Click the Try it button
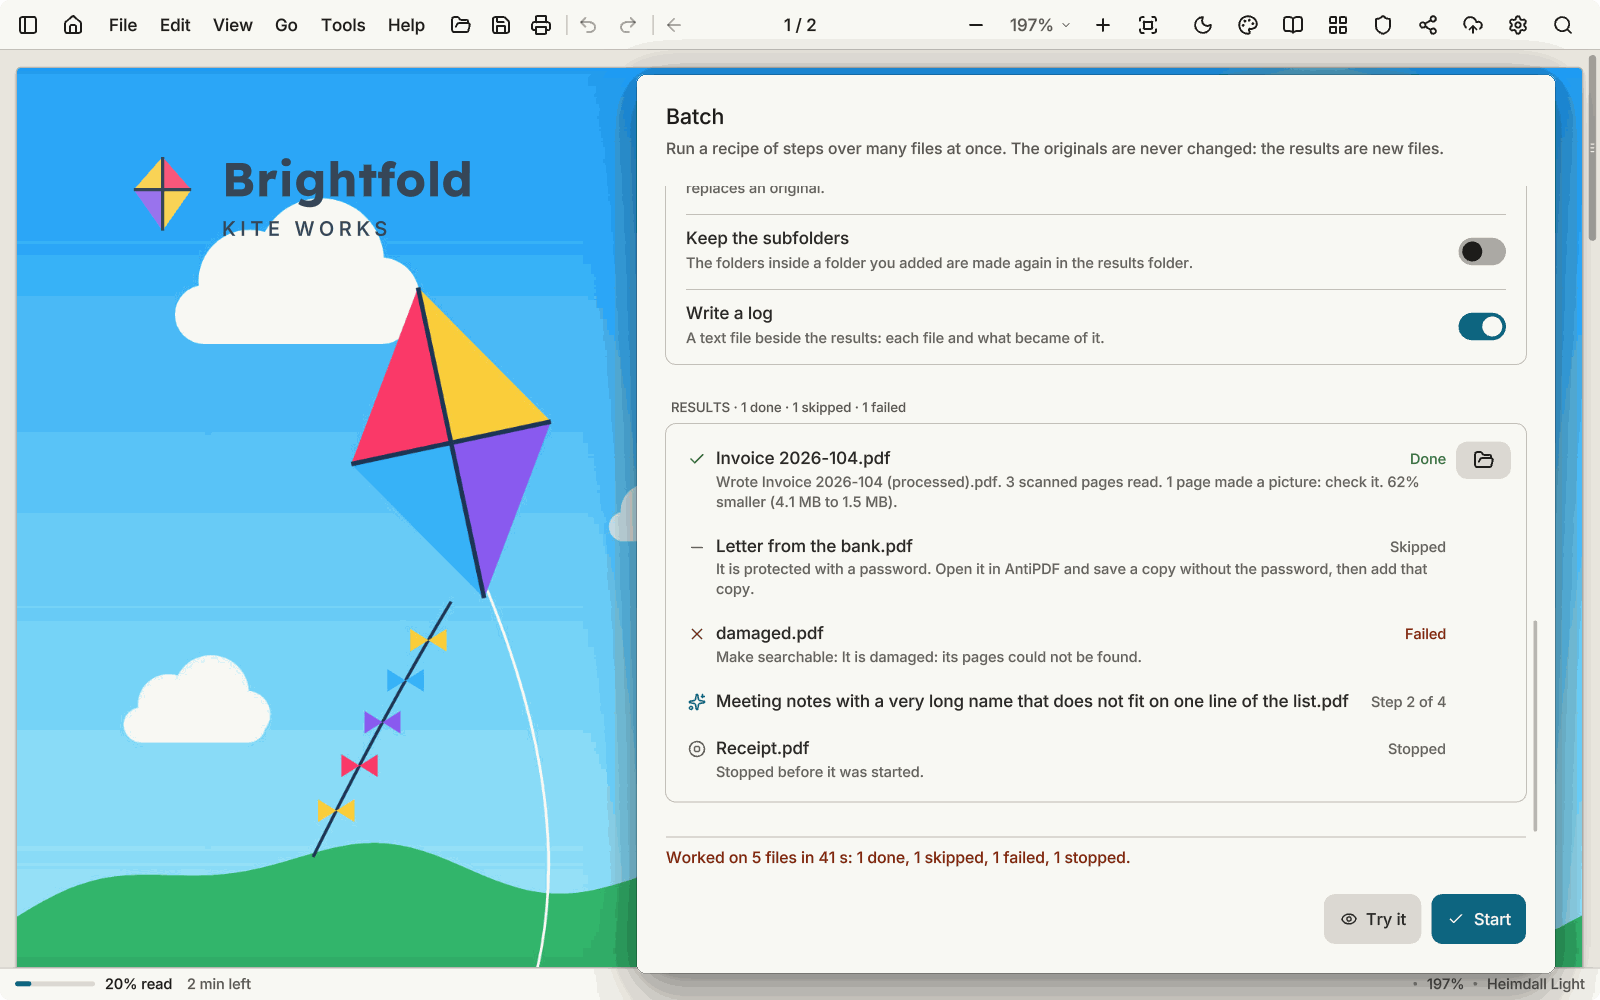The image size is (1600, 1000). pos(1372,919)
